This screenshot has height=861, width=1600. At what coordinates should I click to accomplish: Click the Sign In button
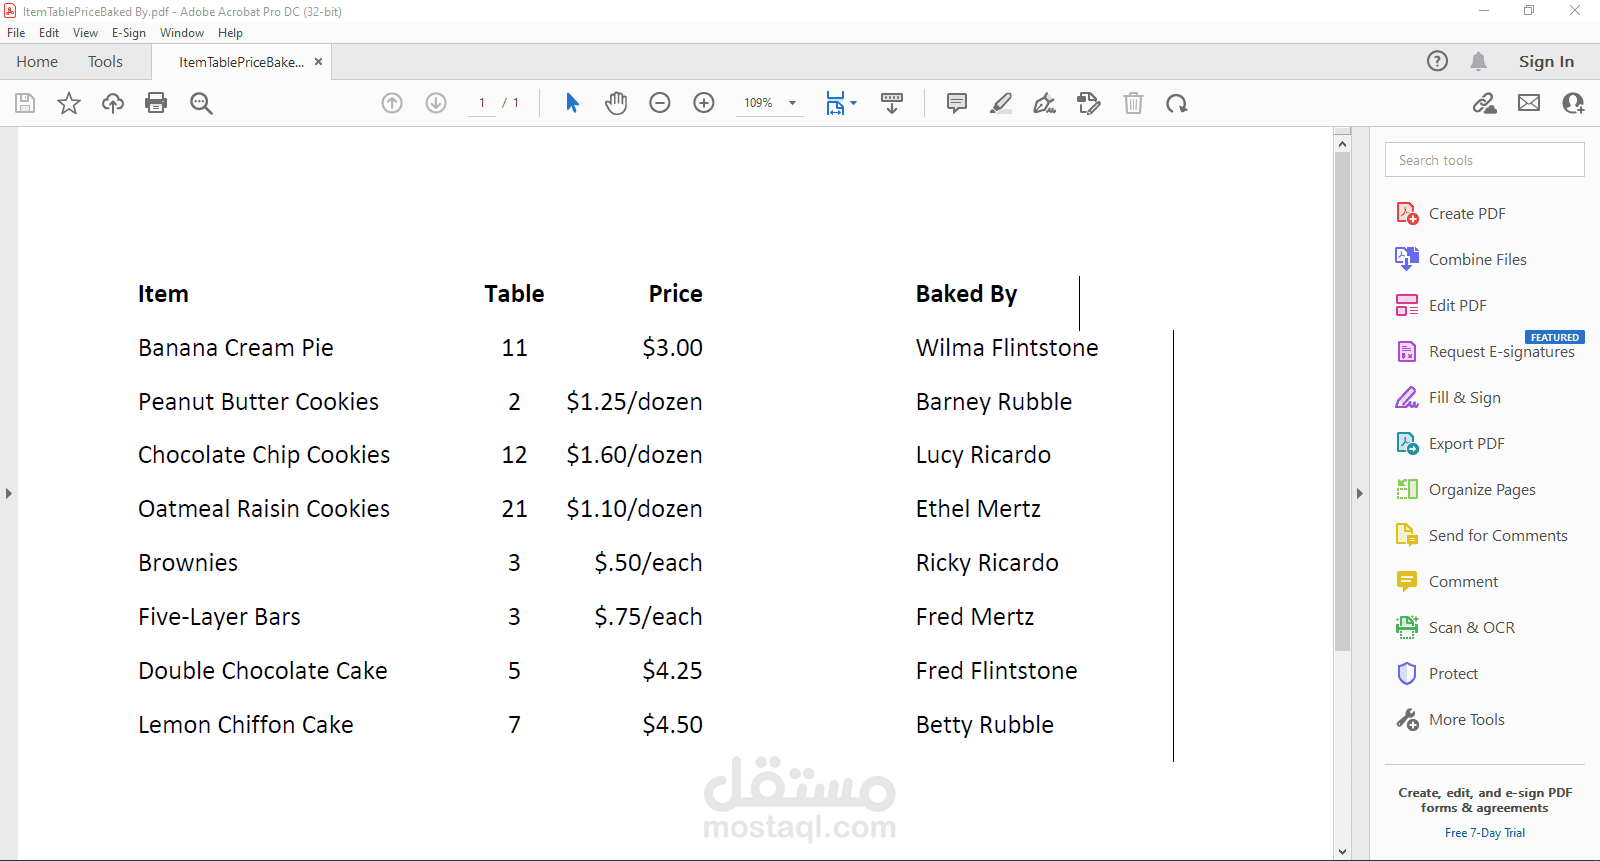[1546, 62]
